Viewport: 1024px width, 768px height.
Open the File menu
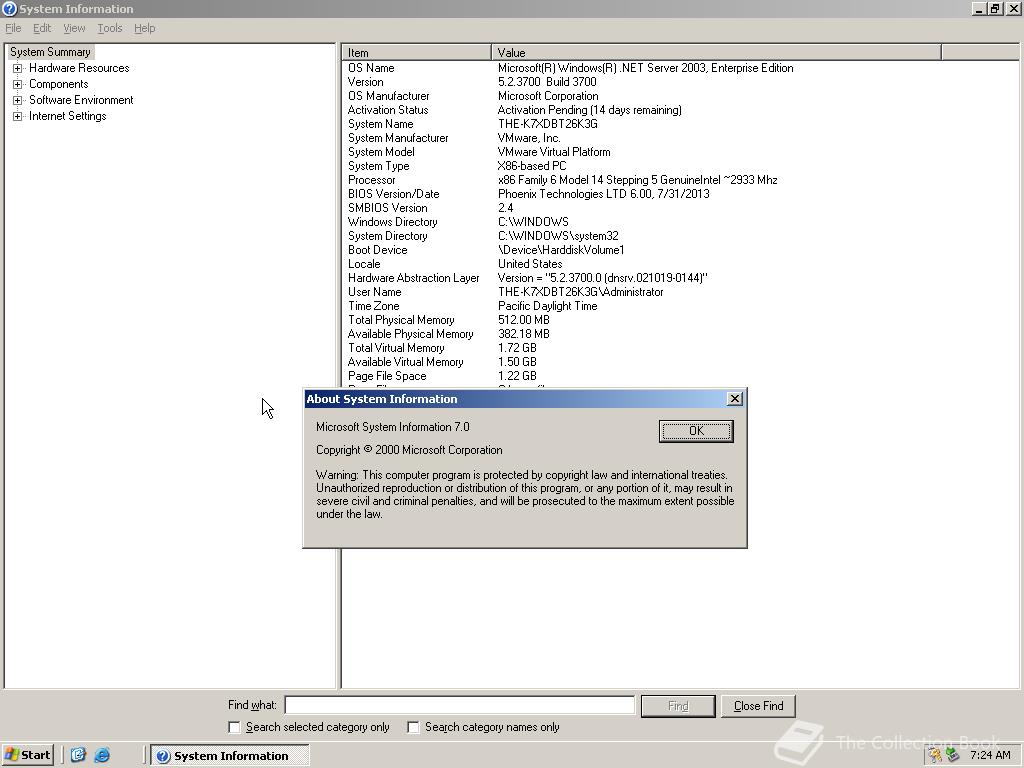click(x=13, y=28)
